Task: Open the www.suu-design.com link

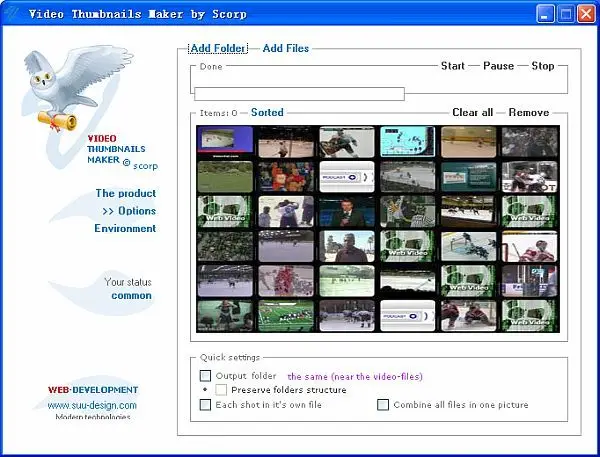Action: click(x=92, y=405)
